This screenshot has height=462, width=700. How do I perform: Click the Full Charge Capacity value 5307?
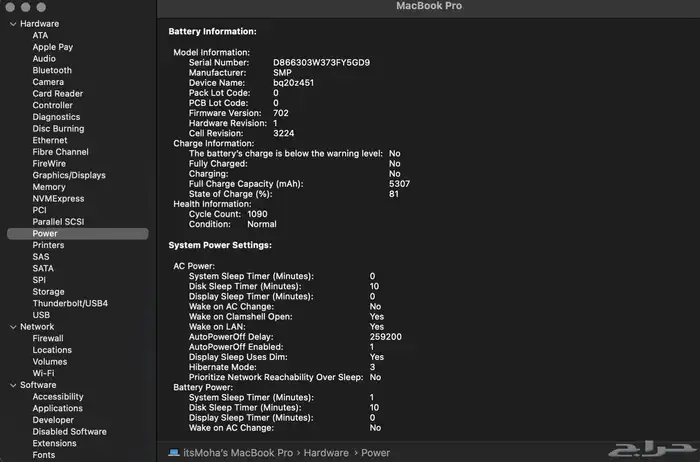pyautogui.click(x=399, y=183)
